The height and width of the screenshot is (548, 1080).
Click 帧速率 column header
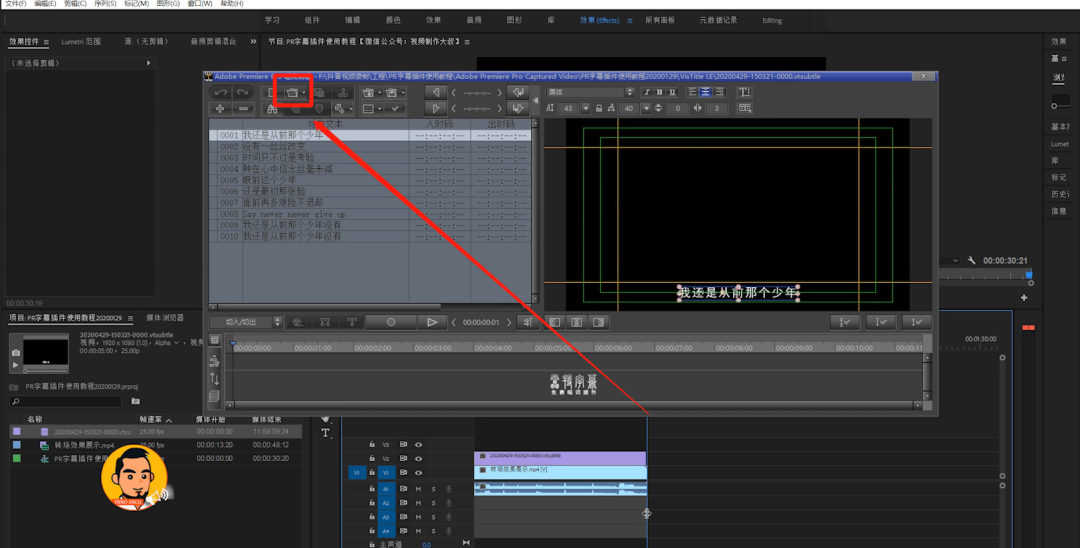150,419
